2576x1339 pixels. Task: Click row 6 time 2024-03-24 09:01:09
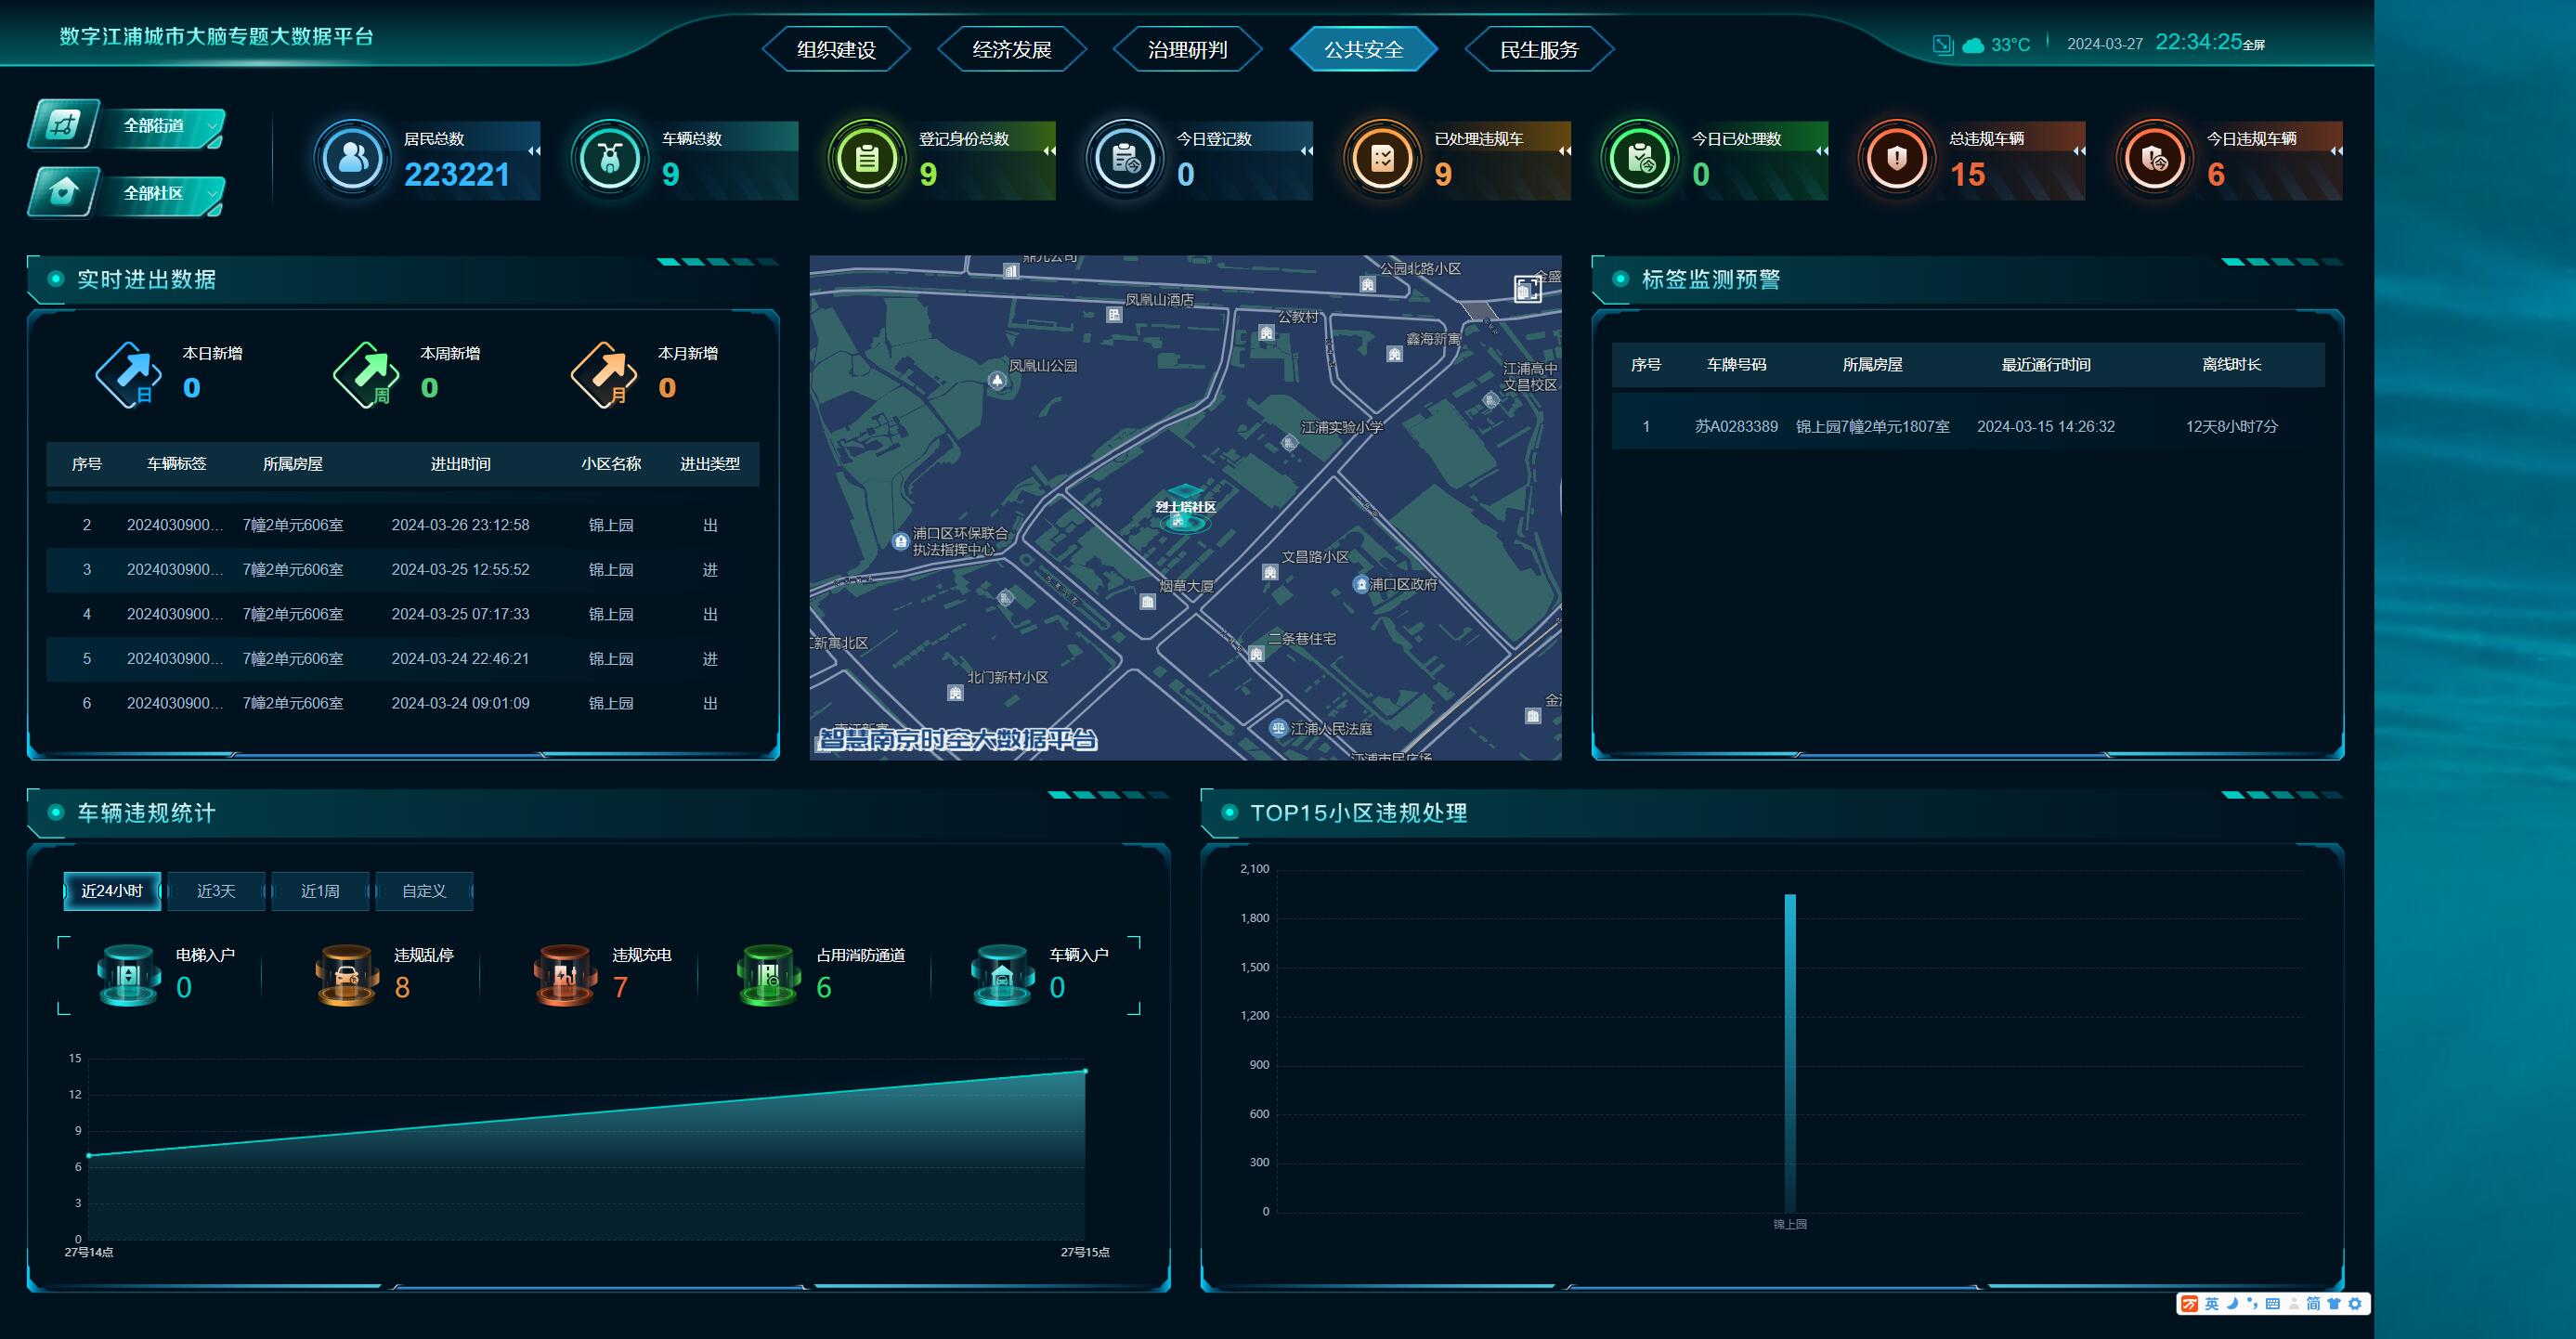tap(460, 703)
